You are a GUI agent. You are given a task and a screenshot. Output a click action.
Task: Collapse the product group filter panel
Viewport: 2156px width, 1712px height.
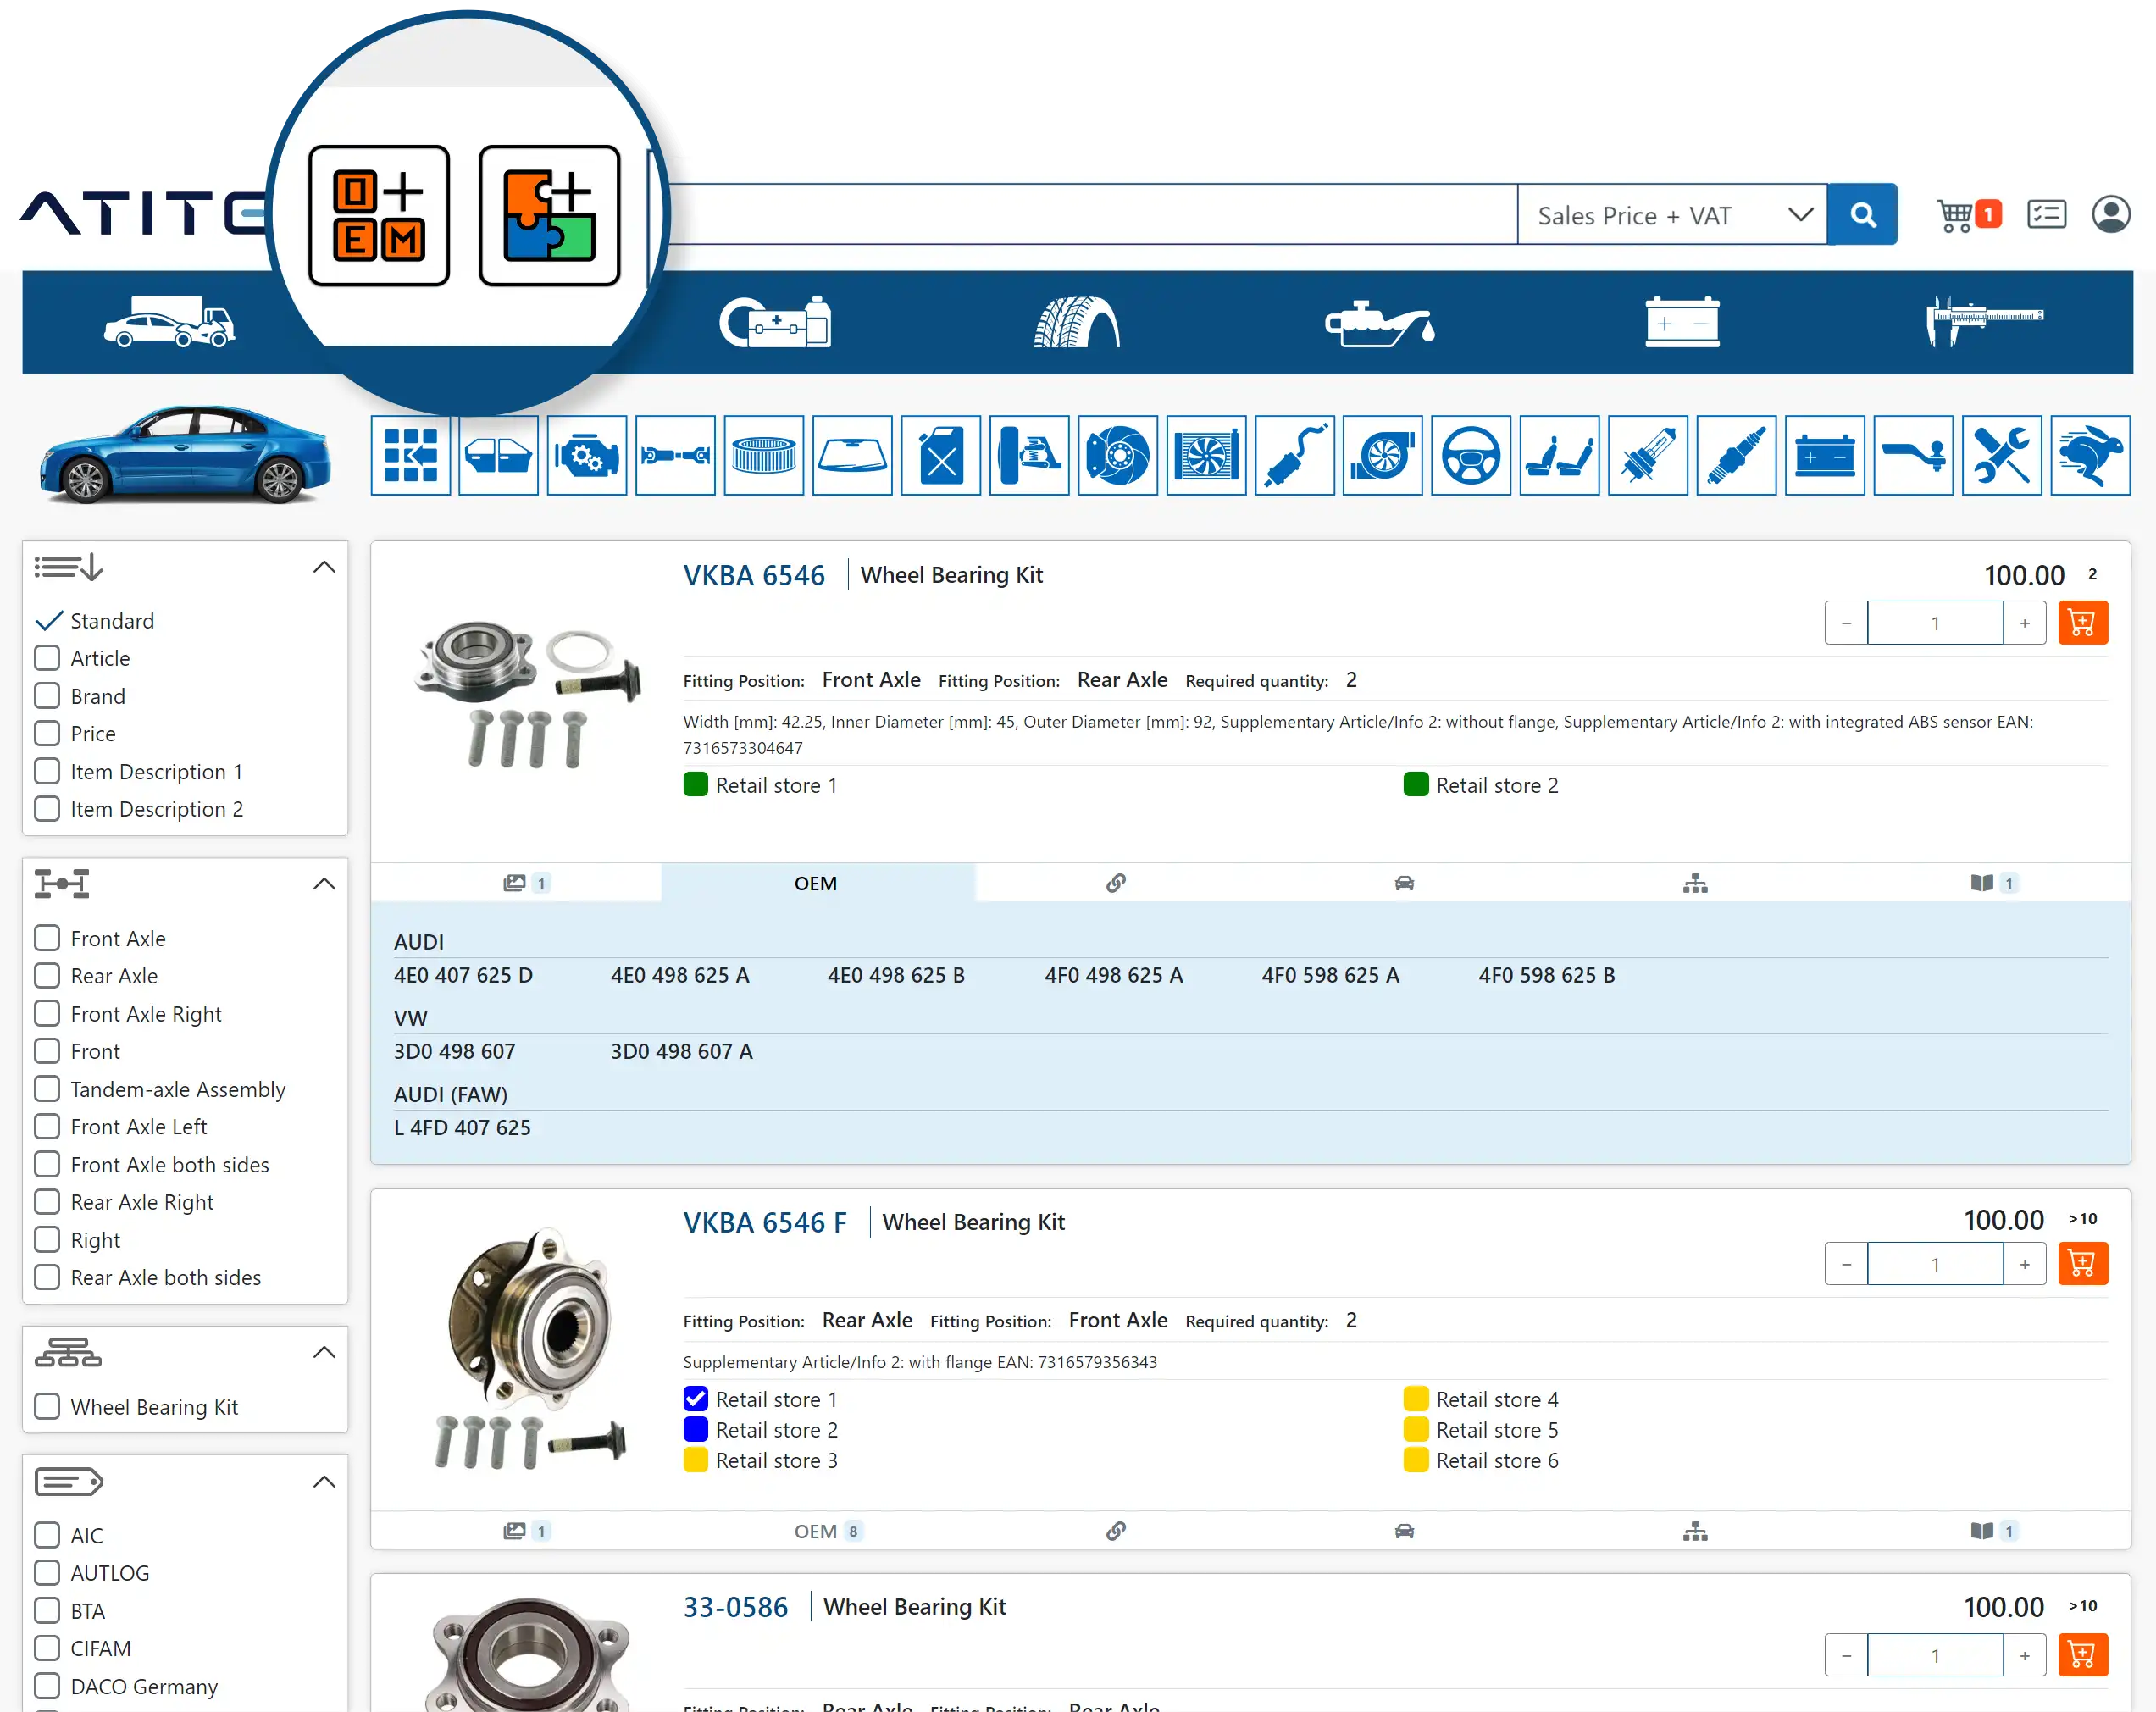(x=324, y=1353)
